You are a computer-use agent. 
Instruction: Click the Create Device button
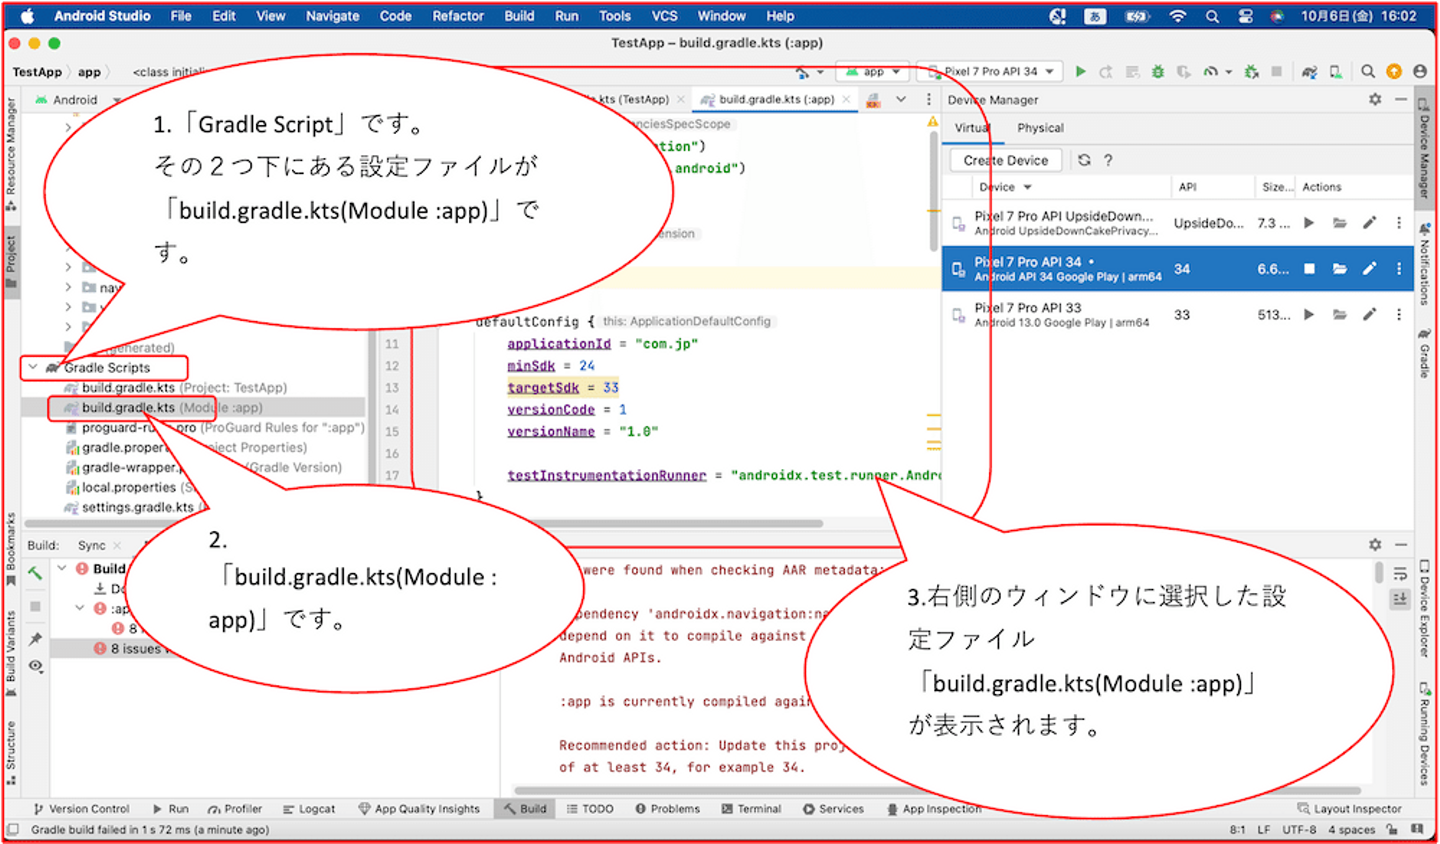coord(1005,160)
